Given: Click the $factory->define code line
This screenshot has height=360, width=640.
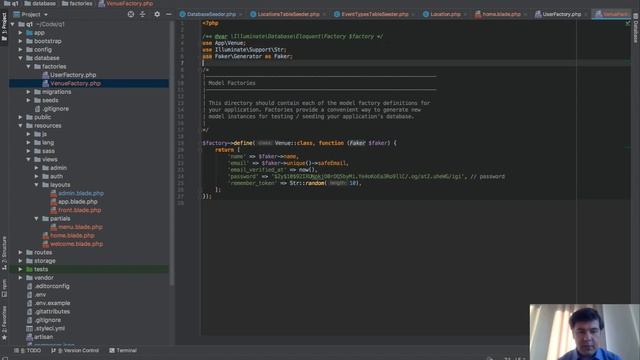Looking at the screenshot, I should pyautogui.click(x=299, y=143).
